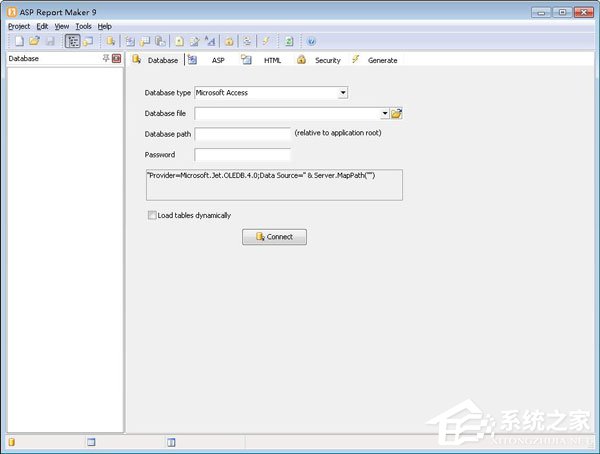Image resolution: width=600 pixels, height=454 pixels.
Task: Switch to the HTML tab
Action: coord(261,60)
